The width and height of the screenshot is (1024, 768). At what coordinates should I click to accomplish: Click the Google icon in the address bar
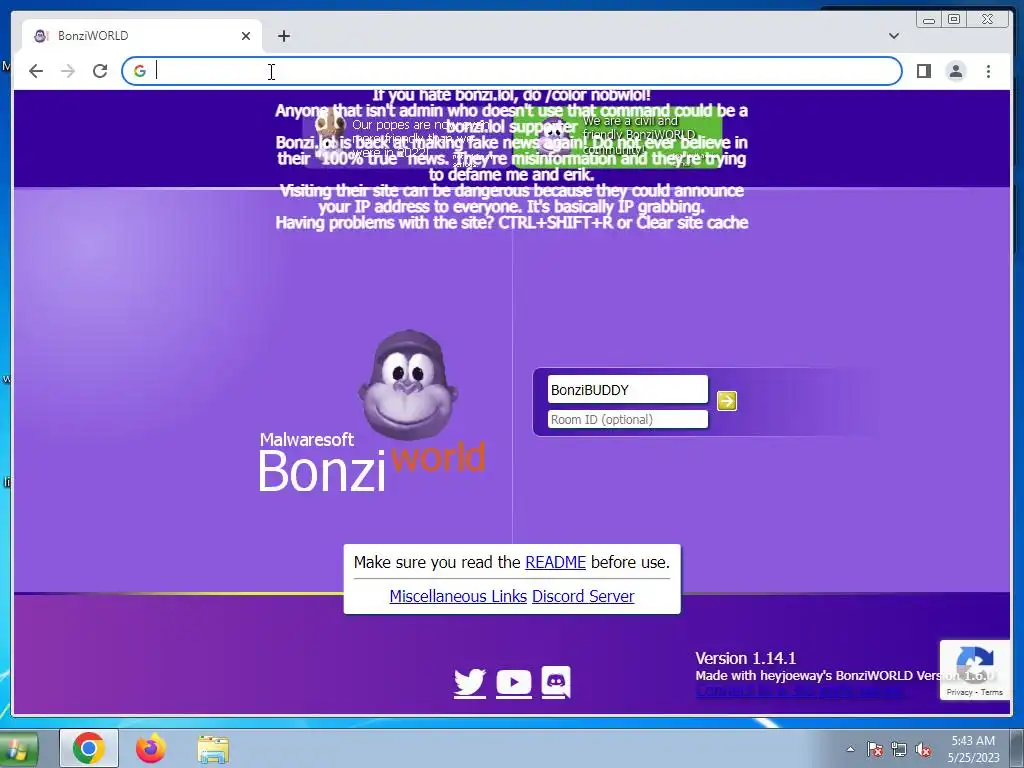[140, 71]
